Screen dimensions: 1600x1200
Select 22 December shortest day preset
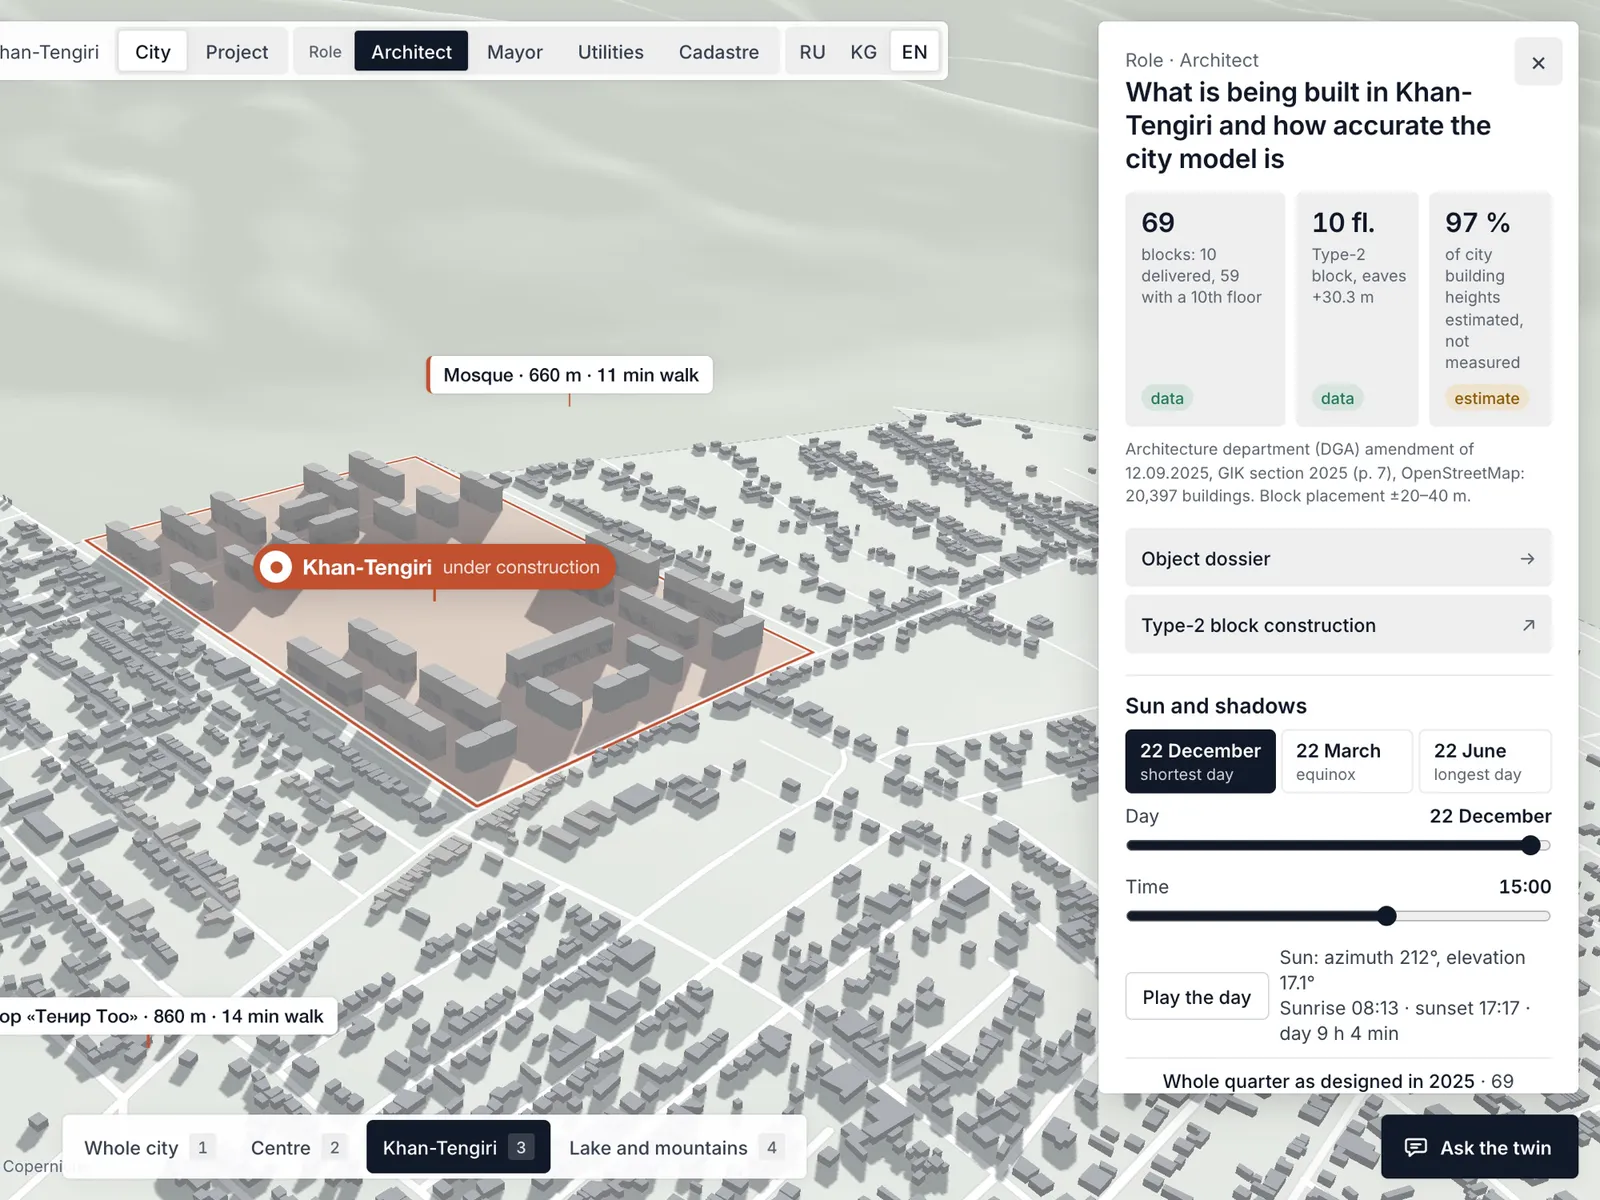tap(1200, 761)
